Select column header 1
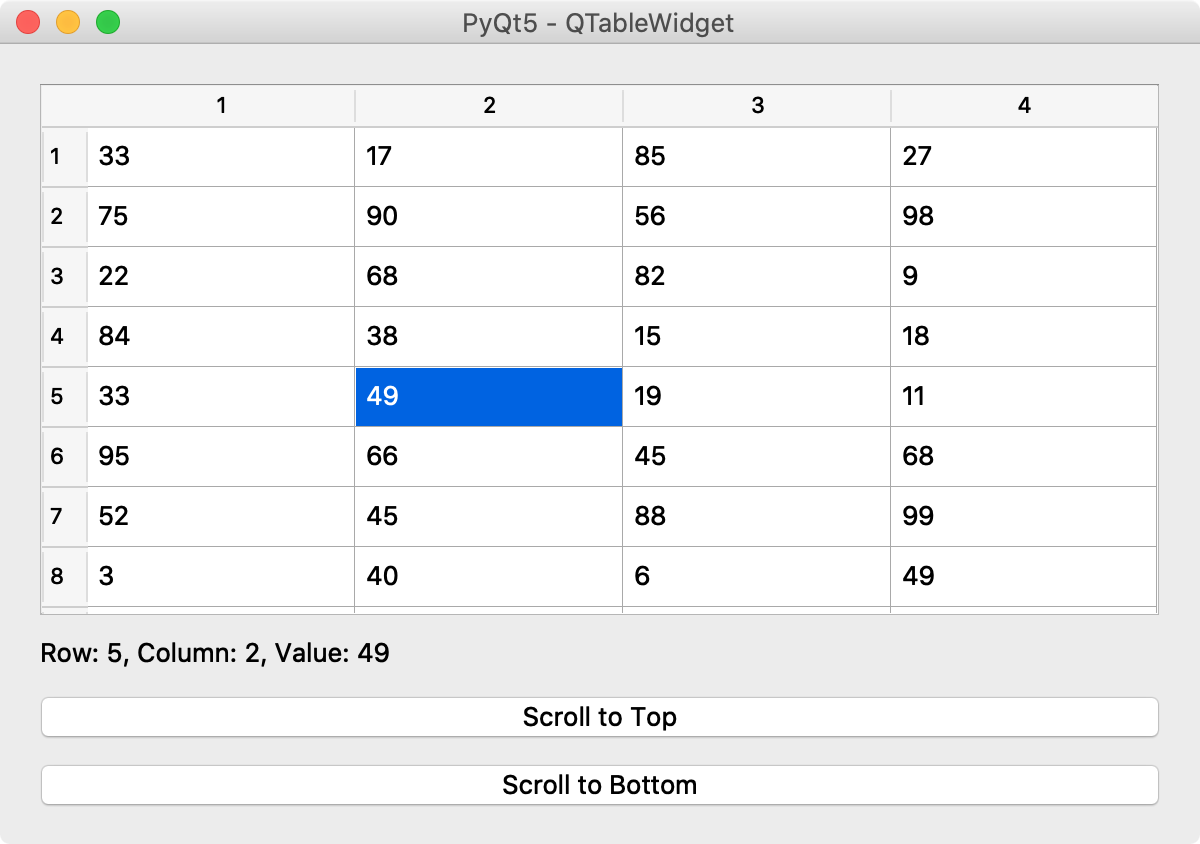This screenshot has height=844, width=1200. point(221,106)
